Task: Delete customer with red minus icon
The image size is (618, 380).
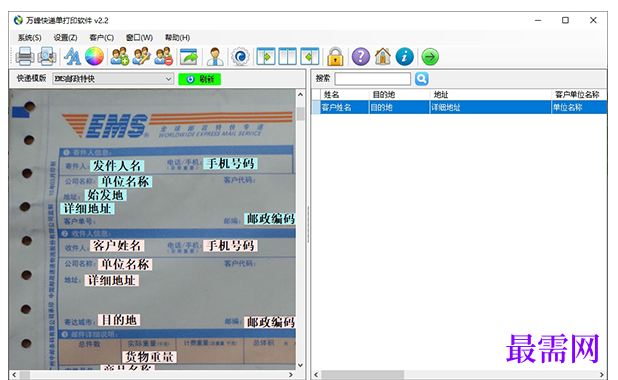Action: tap(164, 56)
